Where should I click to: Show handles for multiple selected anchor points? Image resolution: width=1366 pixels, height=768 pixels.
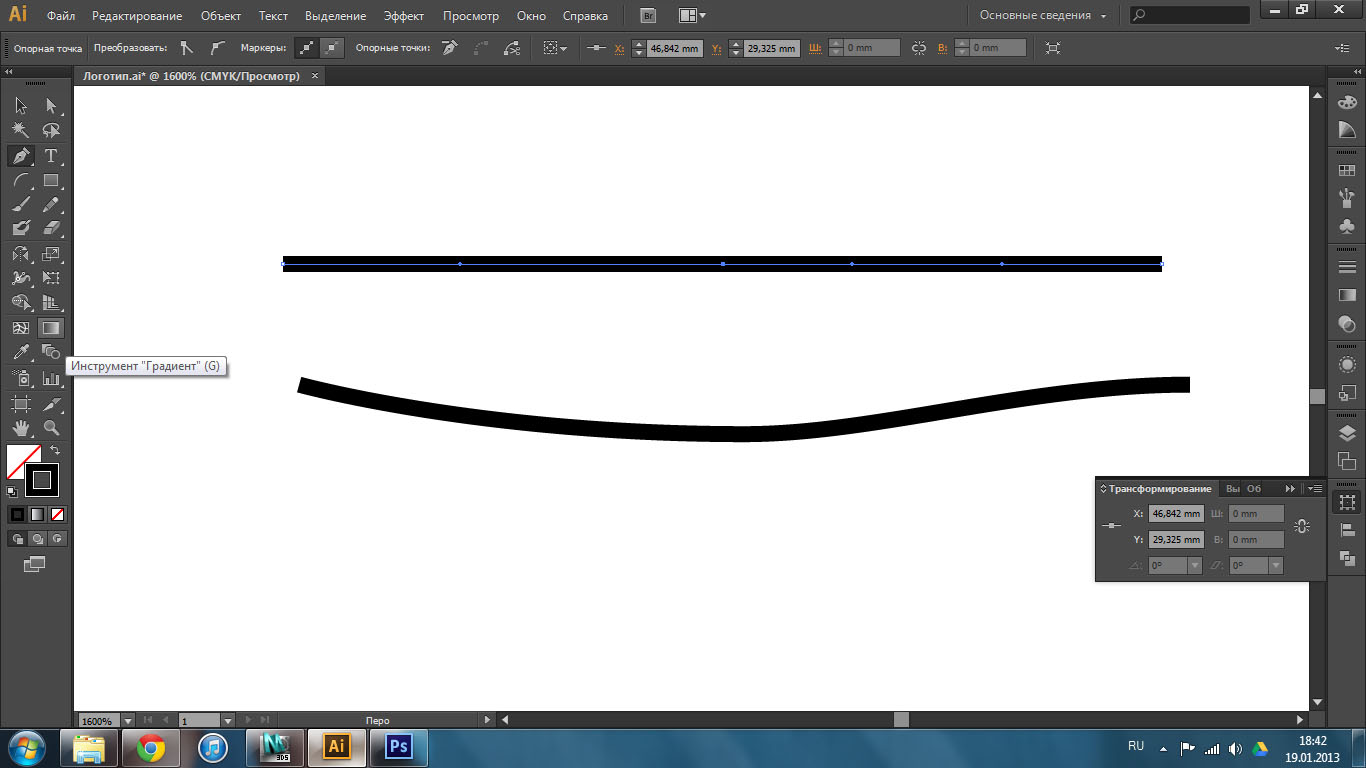(x=307, y=48)
